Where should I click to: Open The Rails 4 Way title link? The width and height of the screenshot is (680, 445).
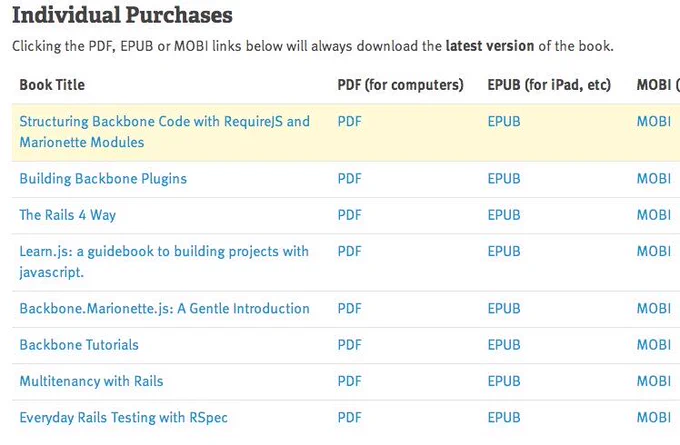coord(68,215)
